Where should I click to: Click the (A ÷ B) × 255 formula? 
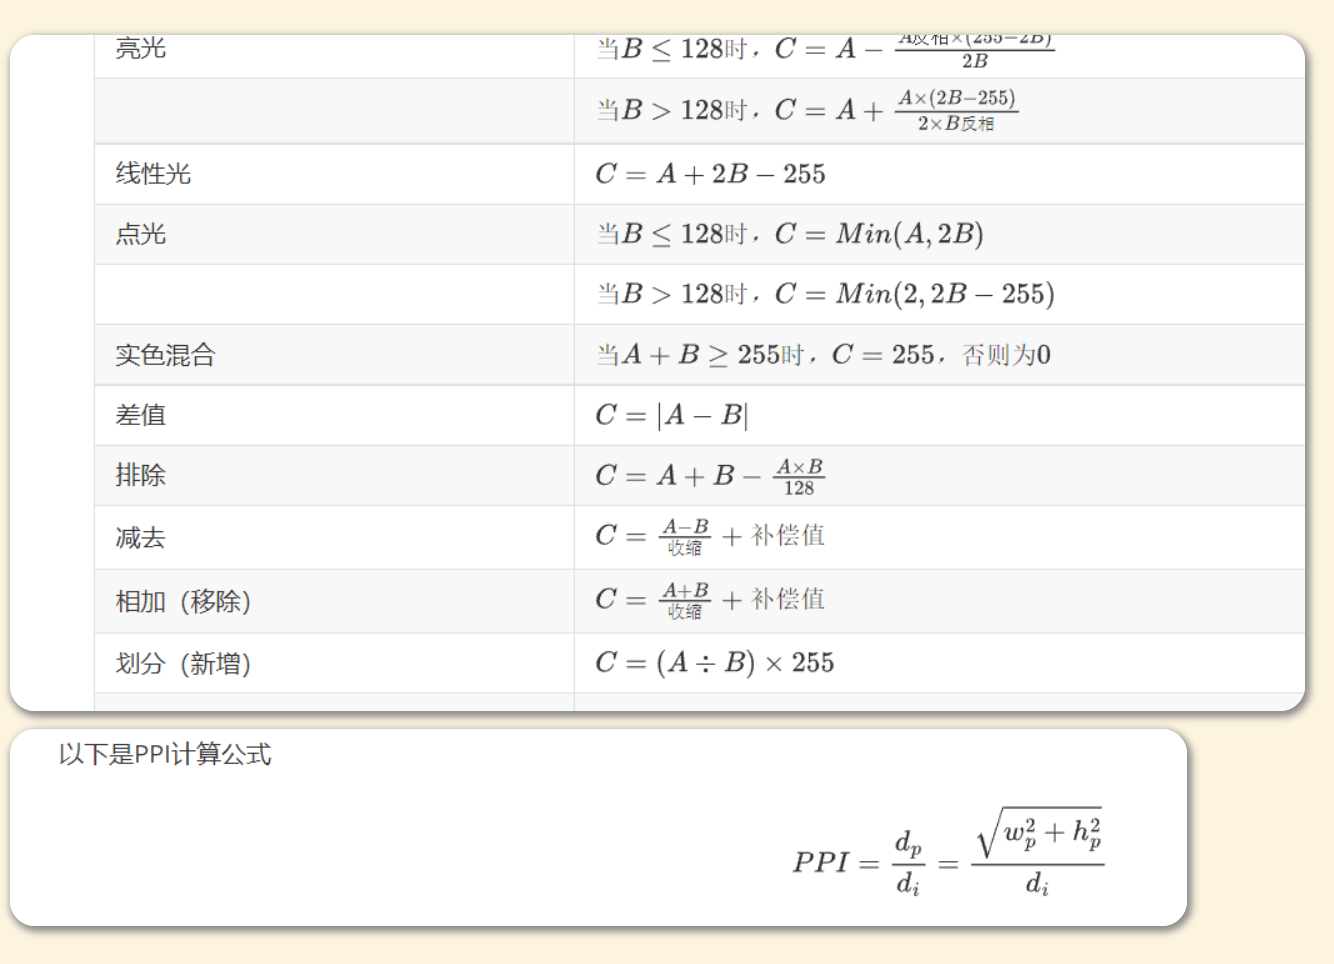click(714, 663)
